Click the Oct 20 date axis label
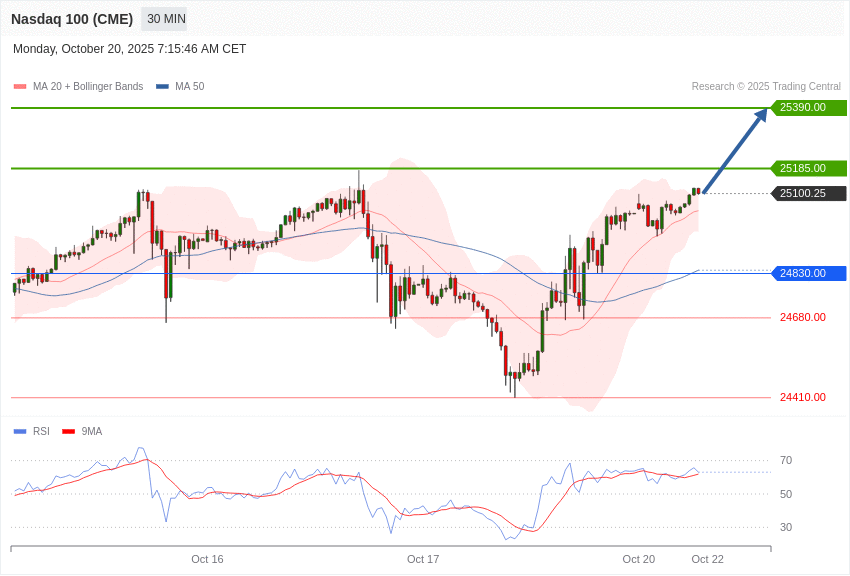This screenshot has height=576, width=850. pos(639,559)
